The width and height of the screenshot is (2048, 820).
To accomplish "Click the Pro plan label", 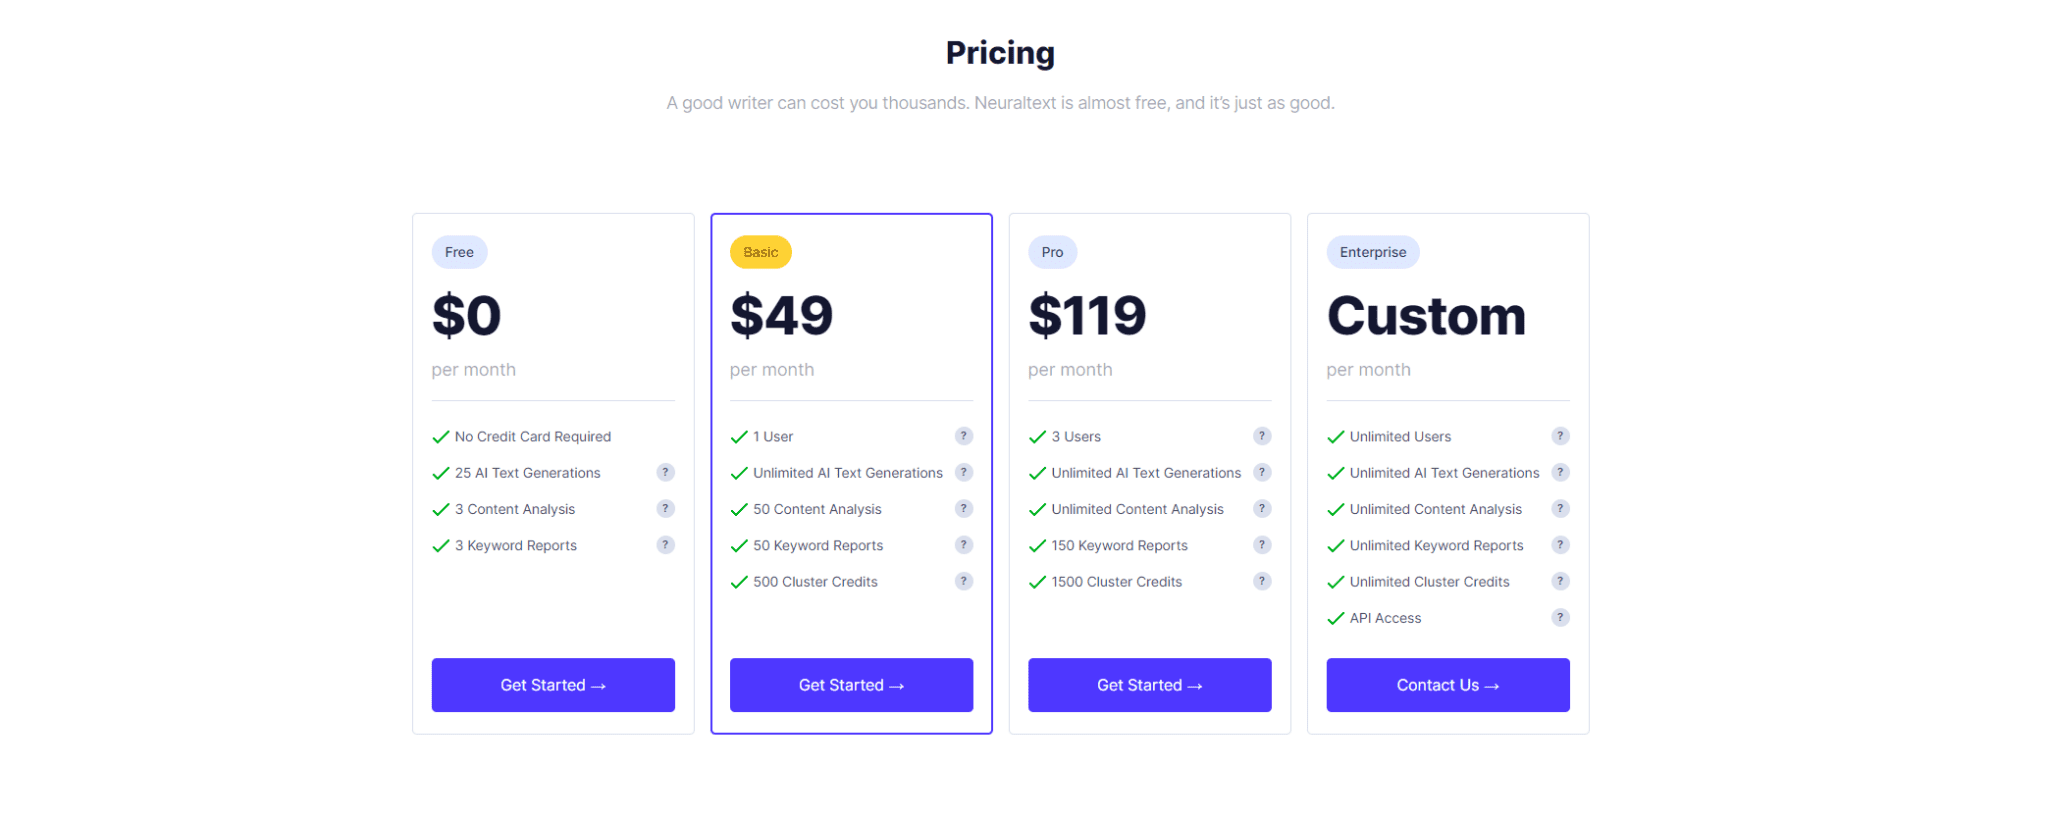I will pos(1052,252).
